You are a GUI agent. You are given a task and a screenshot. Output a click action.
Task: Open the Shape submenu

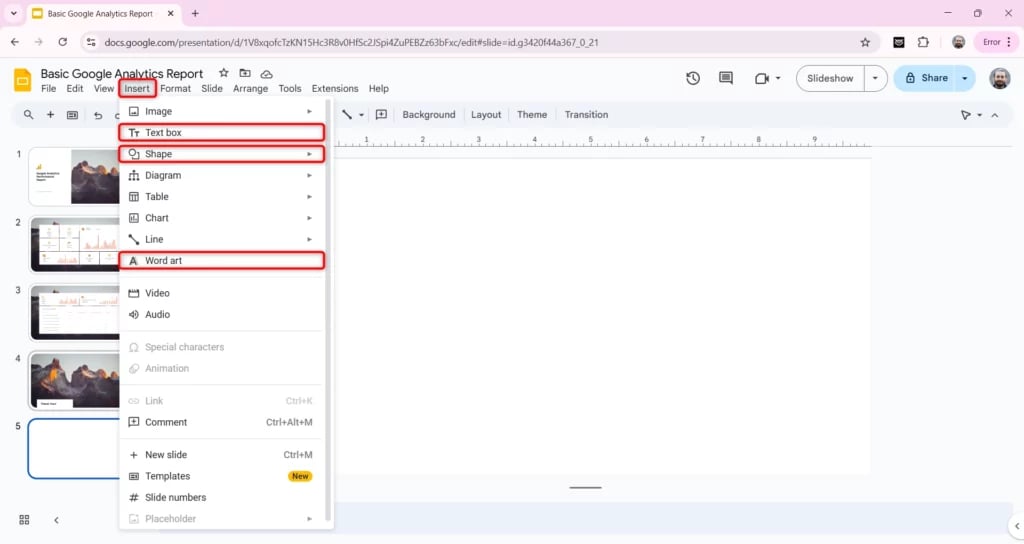tap(222, 154)
